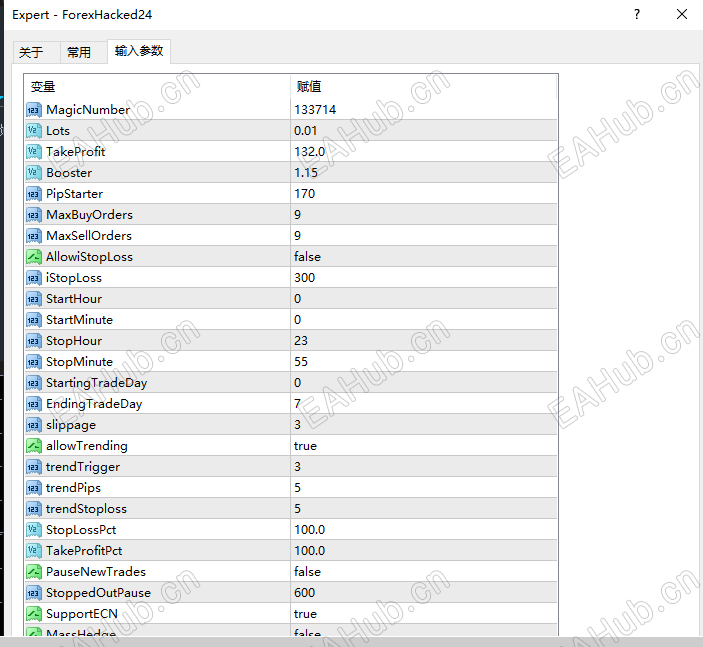Click the icon beside EndingTradeDay
Screen dimensions: 703x647
point(34,404)
